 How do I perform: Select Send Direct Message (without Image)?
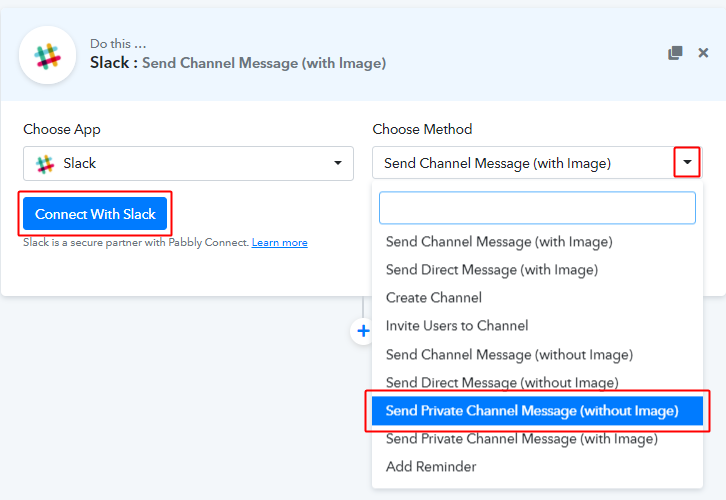537,382
